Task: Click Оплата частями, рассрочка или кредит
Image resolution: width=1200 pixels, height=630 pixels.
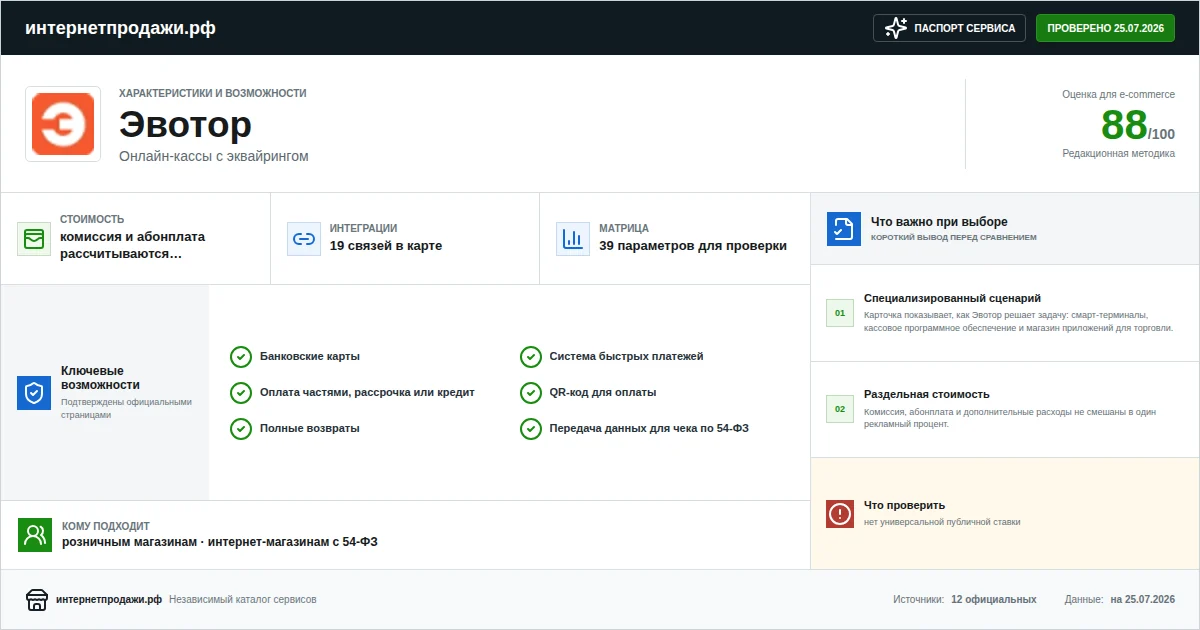Action: click(x=367, y=393)
